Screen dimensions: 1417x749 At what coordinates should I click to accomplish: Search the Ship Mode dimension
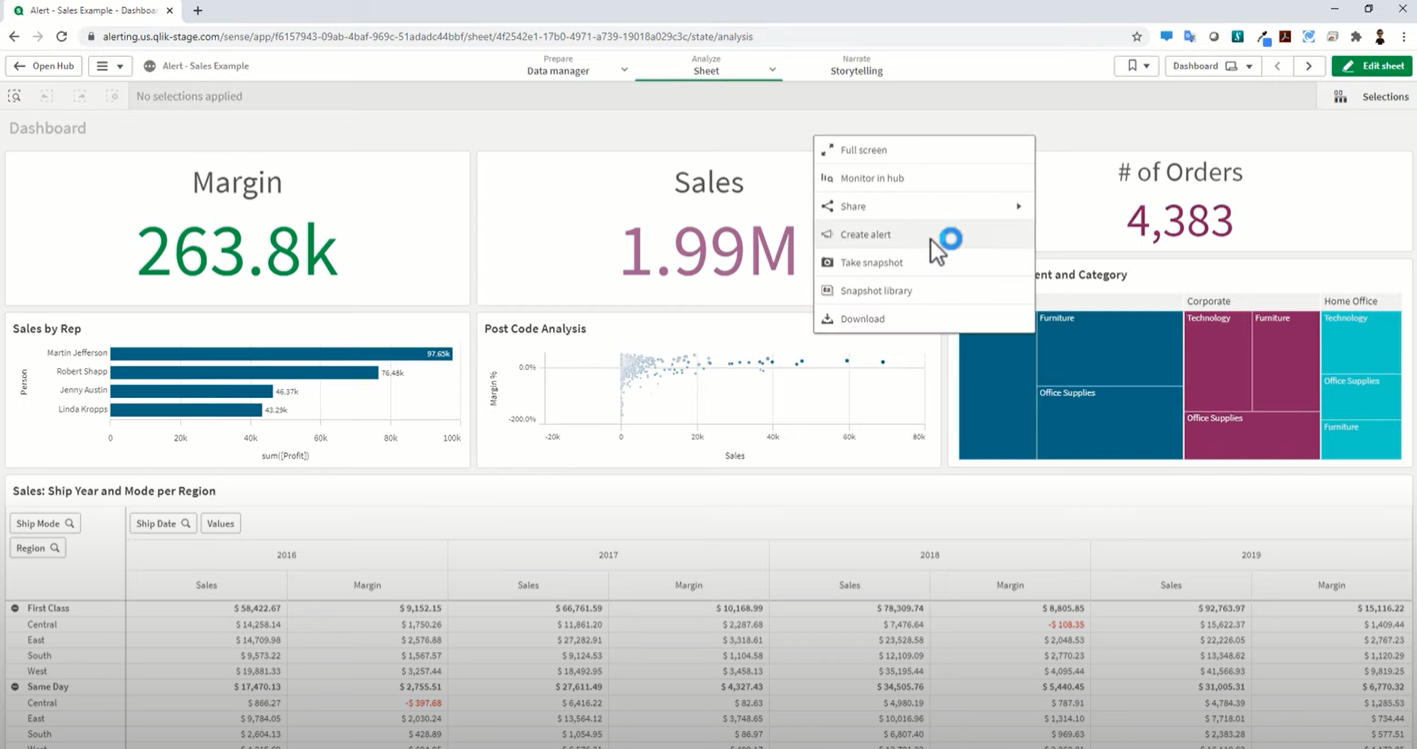pyautogui.click(x=69, y=523)
